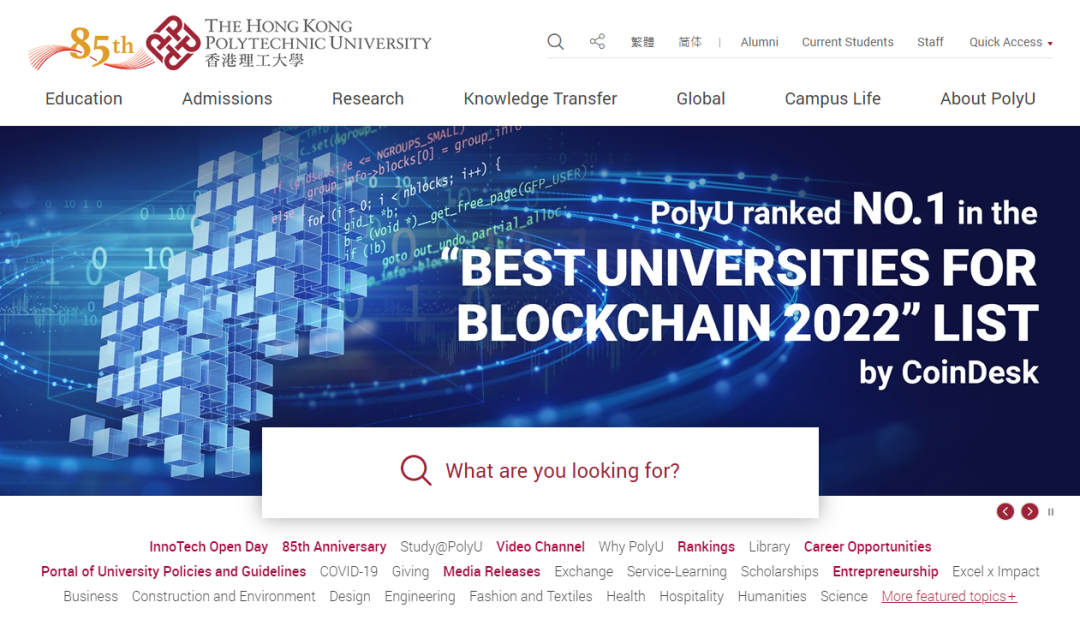The image size is (1080, 620).
Task: Go to previous banner slide arrow
Action: point(1005,512)
